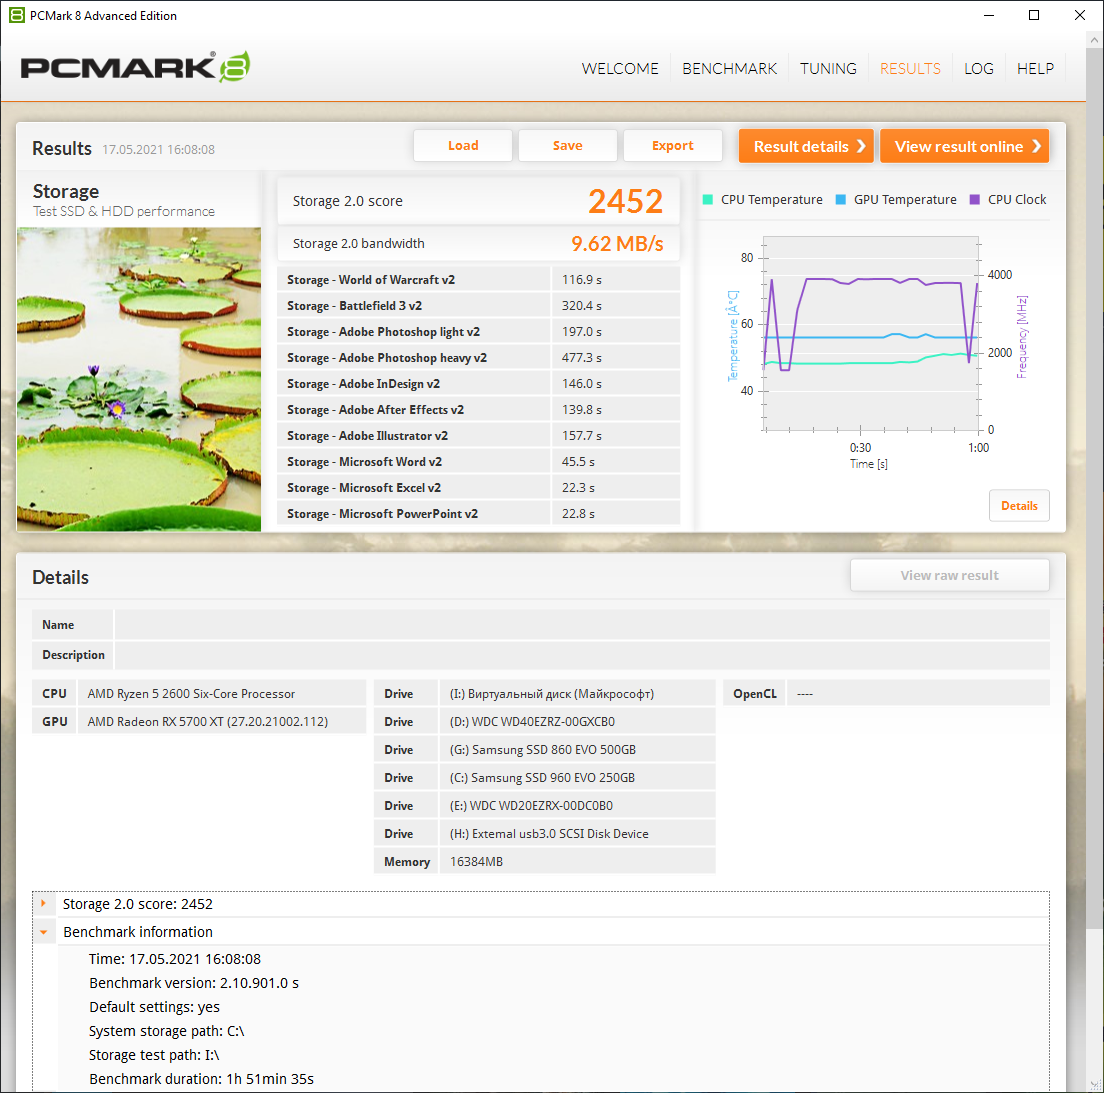Select the Adobe InDesign v2 row

point(479,384)
